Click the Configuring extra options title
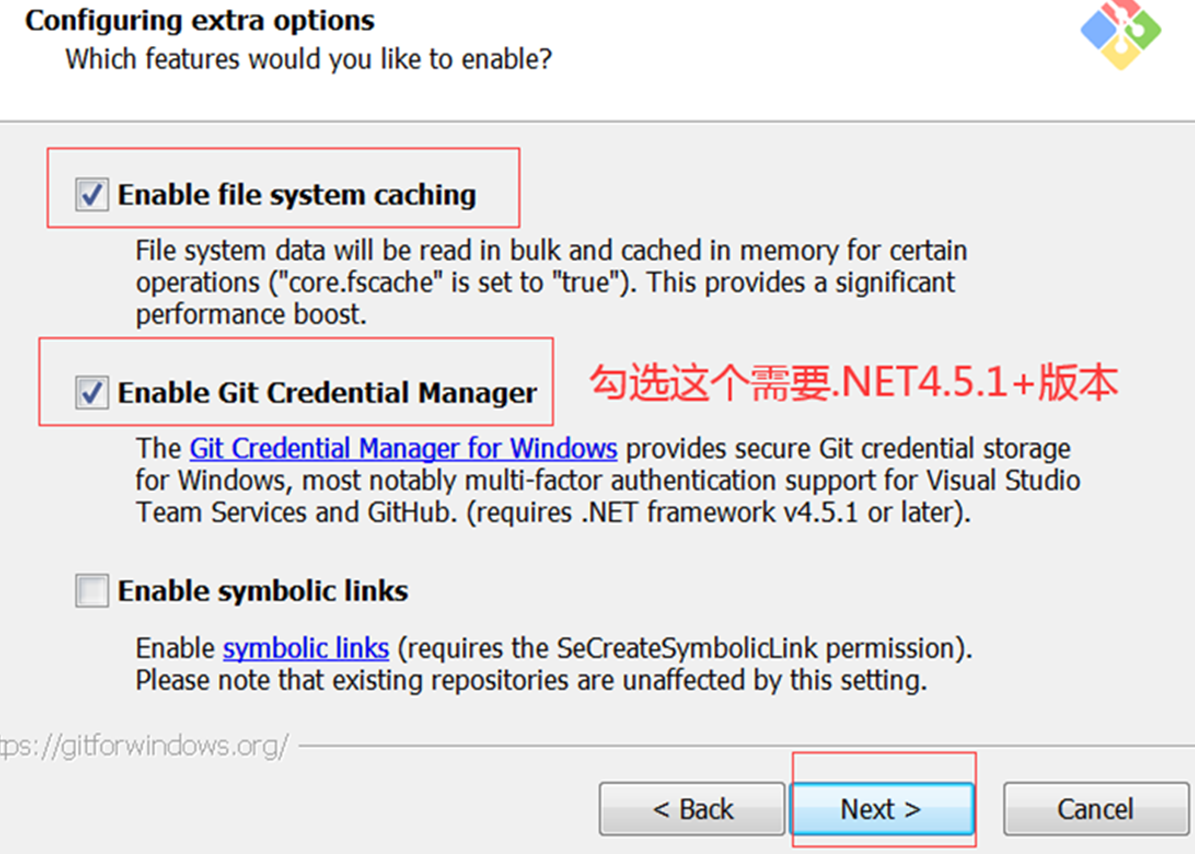The height and width of the screenshot is (854, 1195). click(200, 20)
